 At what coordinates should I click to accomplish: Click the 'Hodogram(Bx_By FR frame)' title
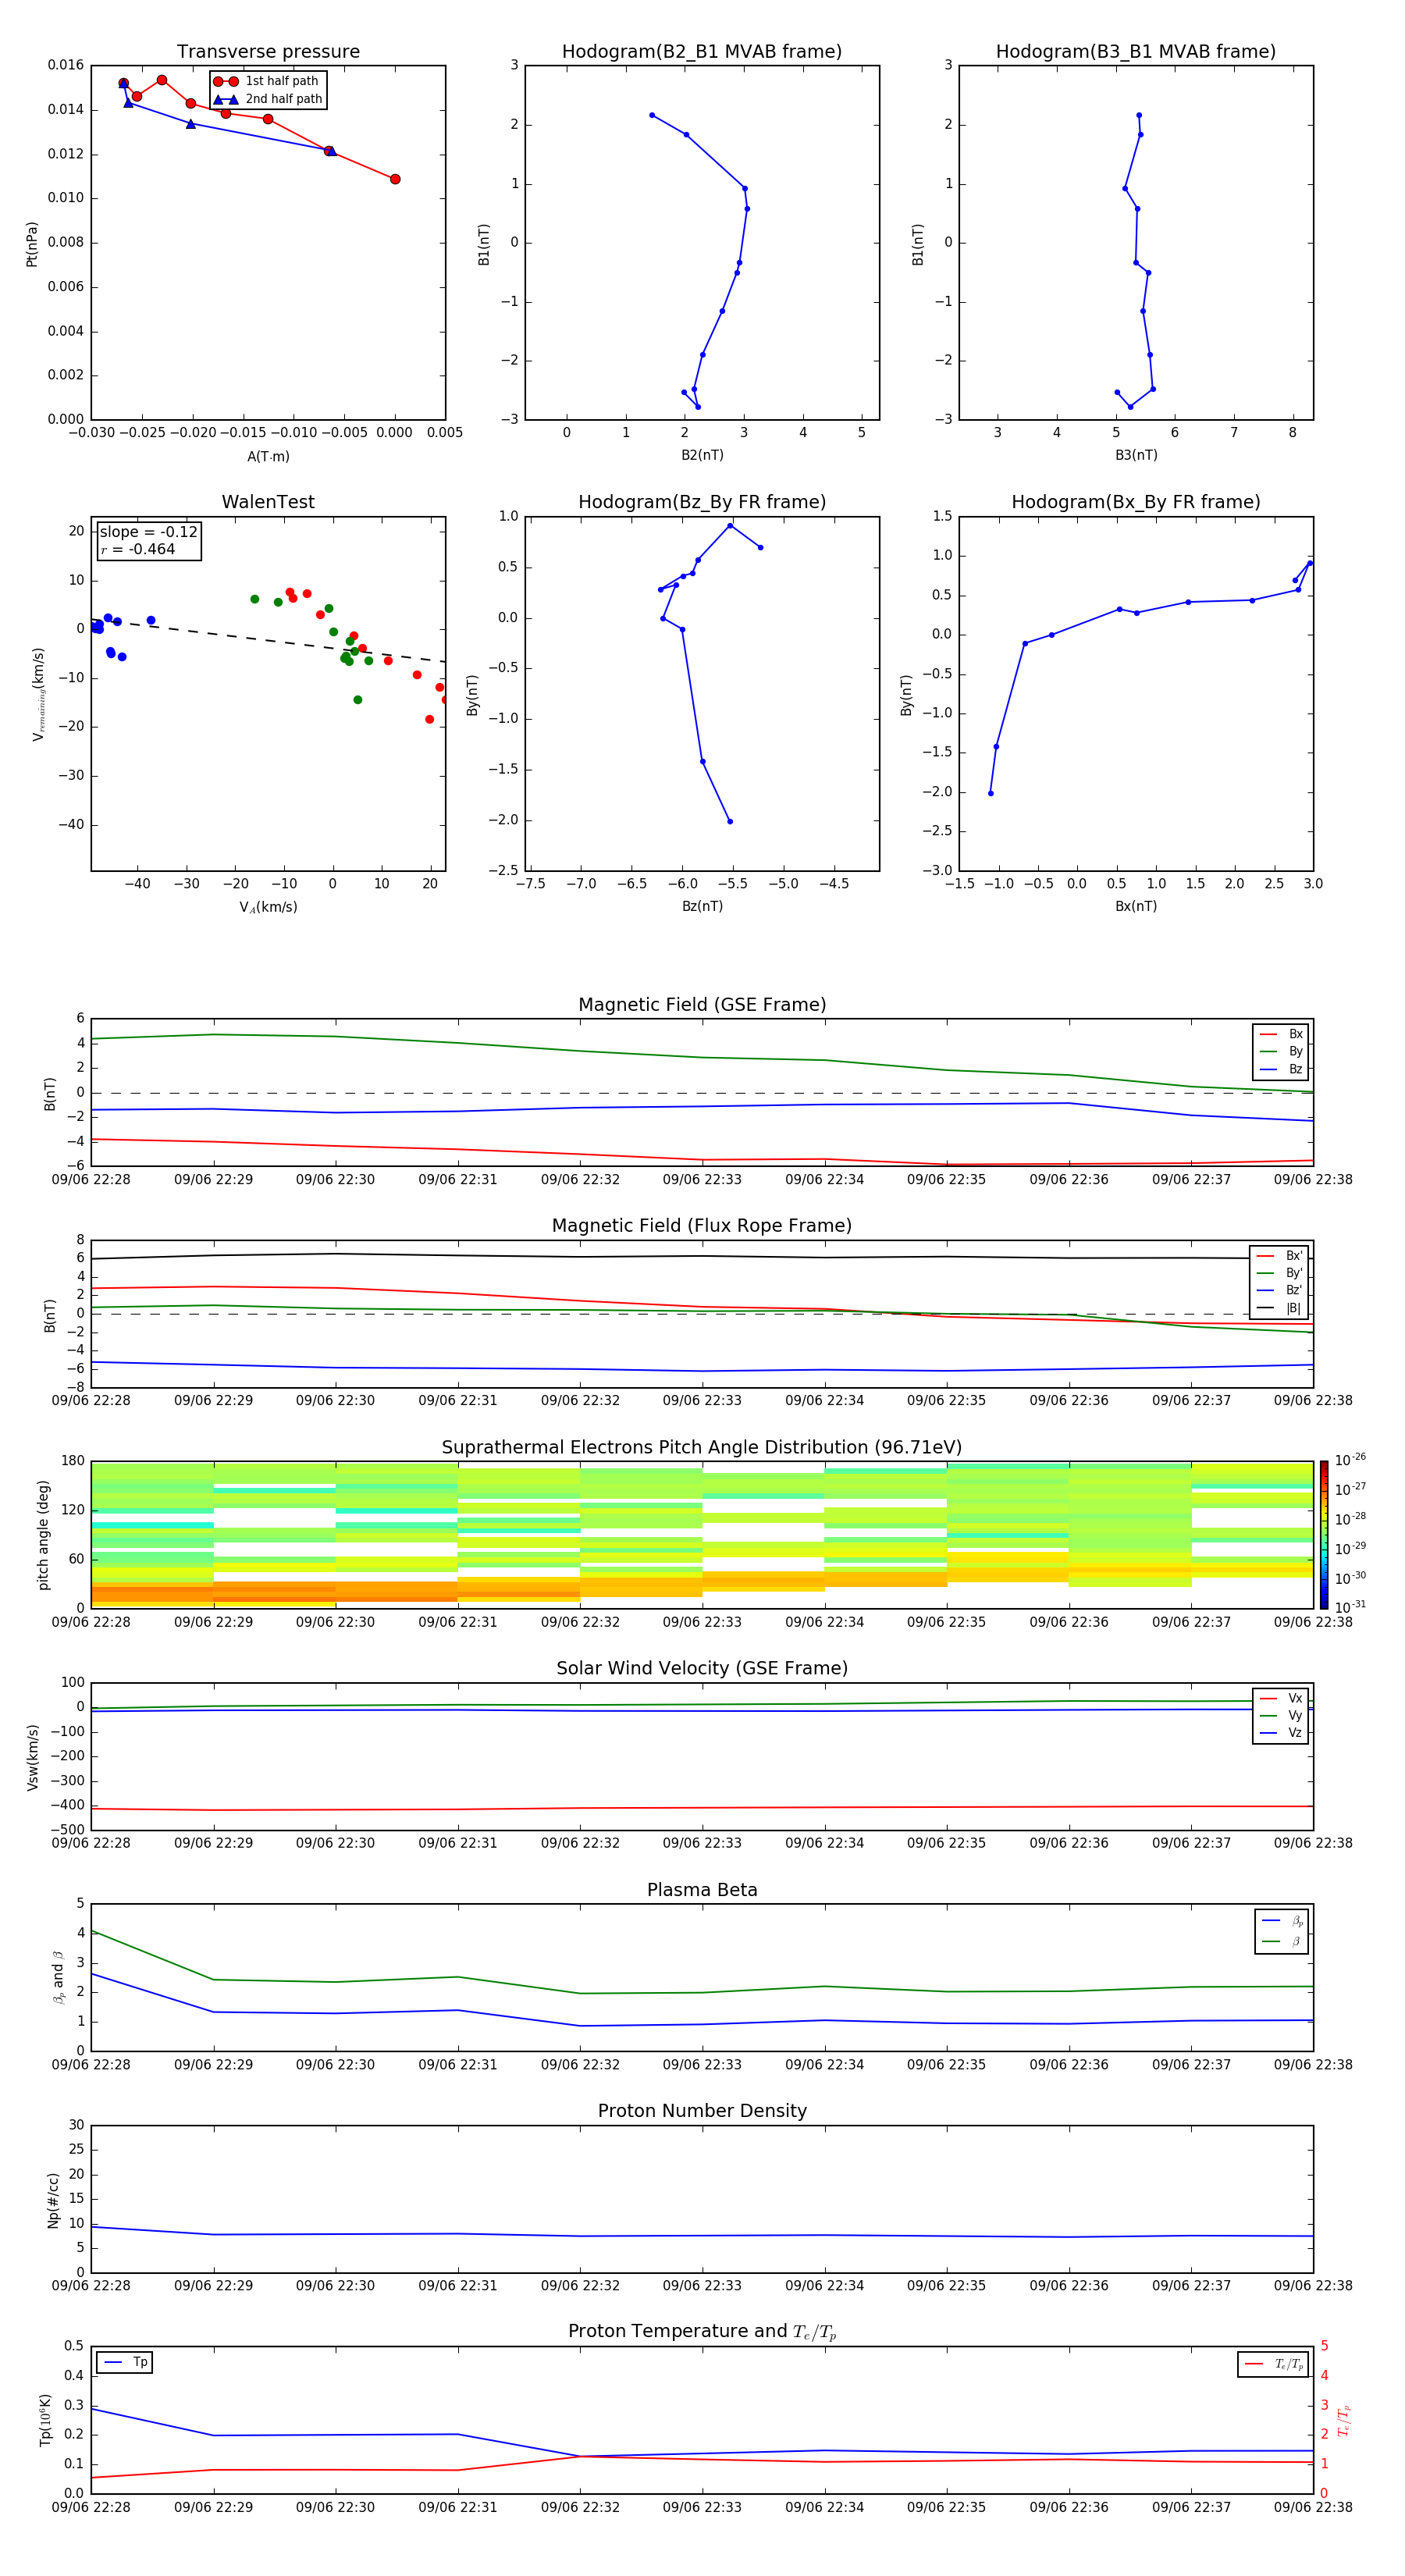1136,502
